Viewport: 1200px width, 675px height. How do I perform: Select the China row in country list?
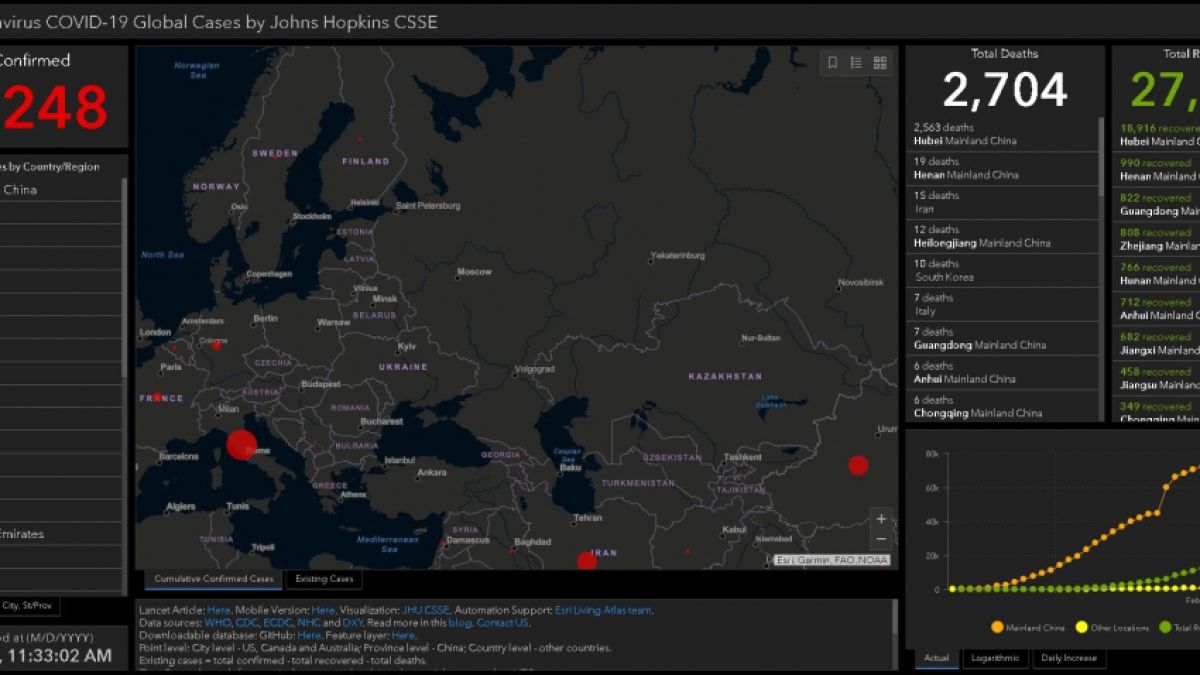[60, 190]
